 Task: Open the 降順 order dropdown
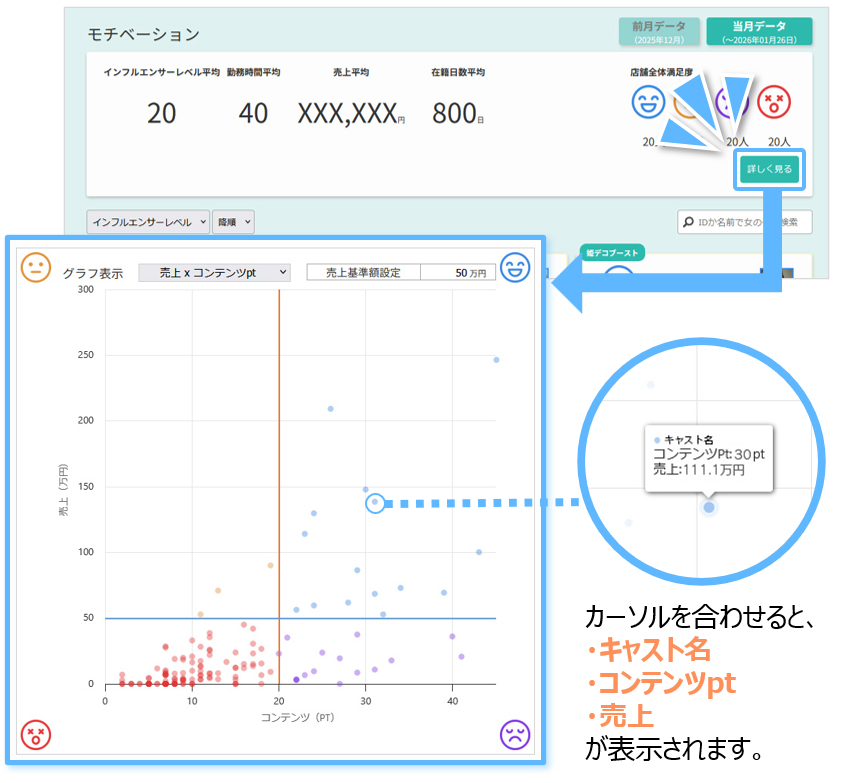click(233, 222)
